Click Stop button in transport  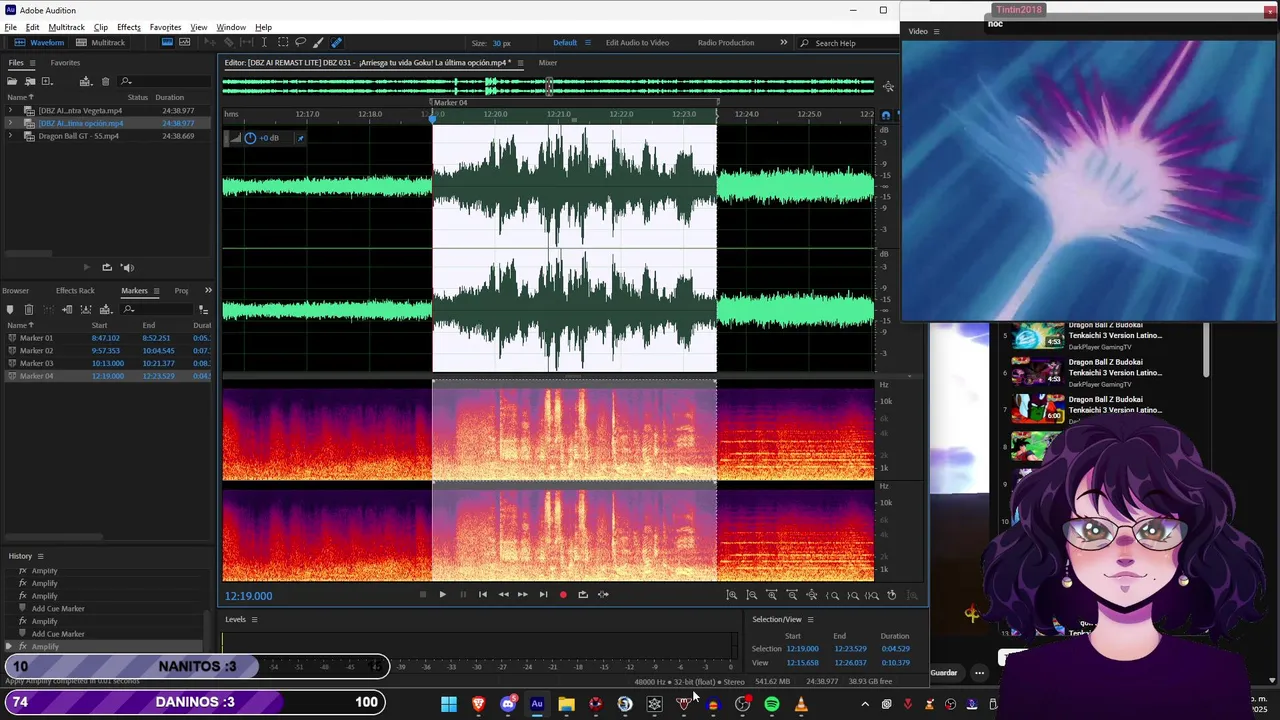click(x=422, y=595)
